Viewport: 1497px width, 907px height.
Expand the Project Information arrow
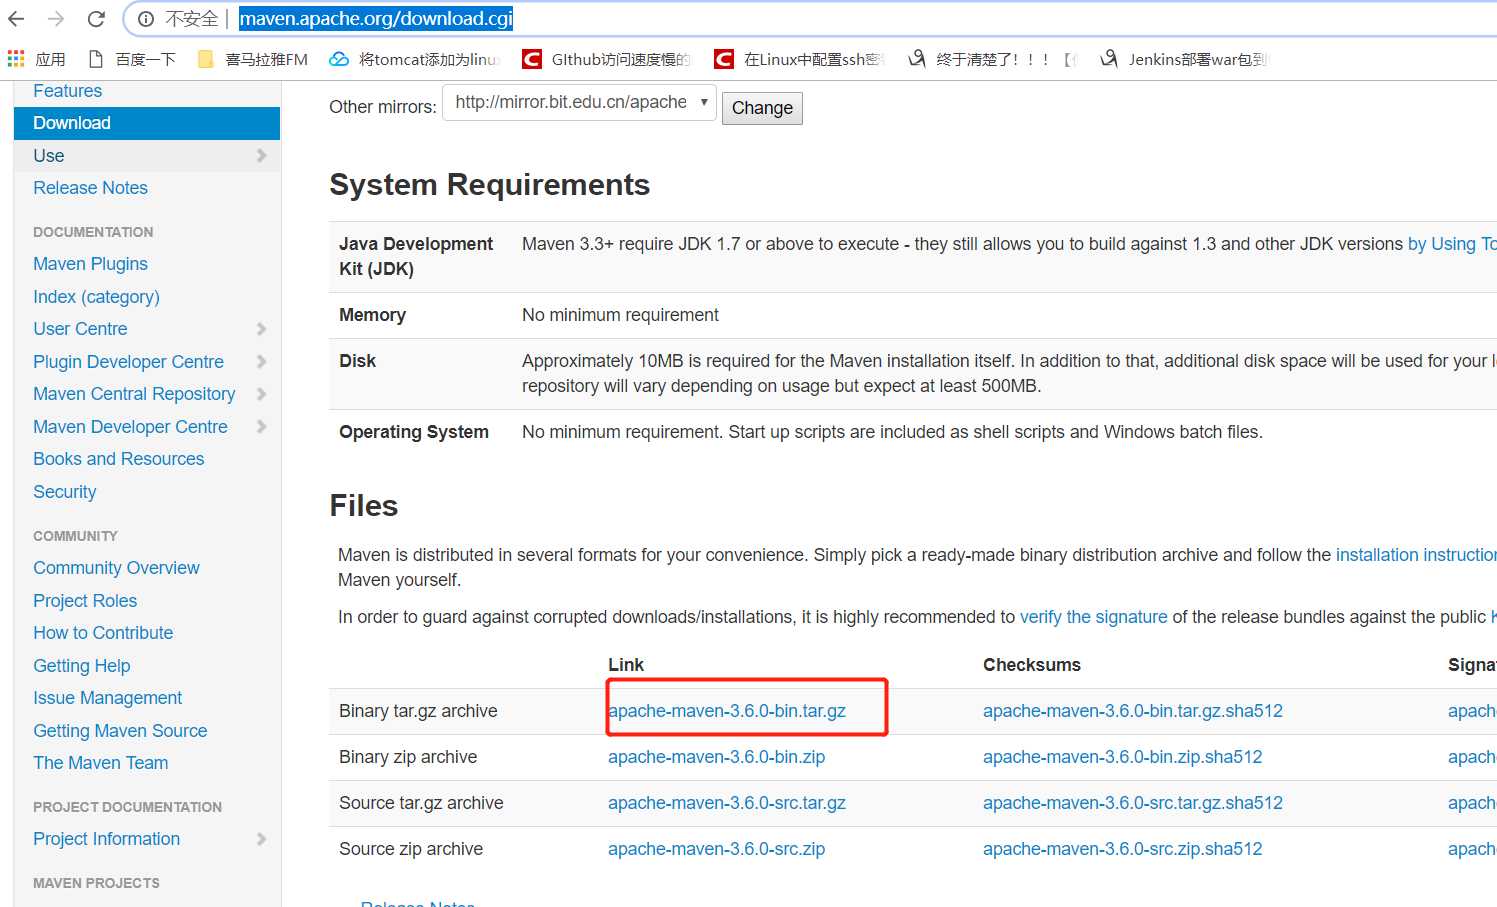click(x=261, y=839)
